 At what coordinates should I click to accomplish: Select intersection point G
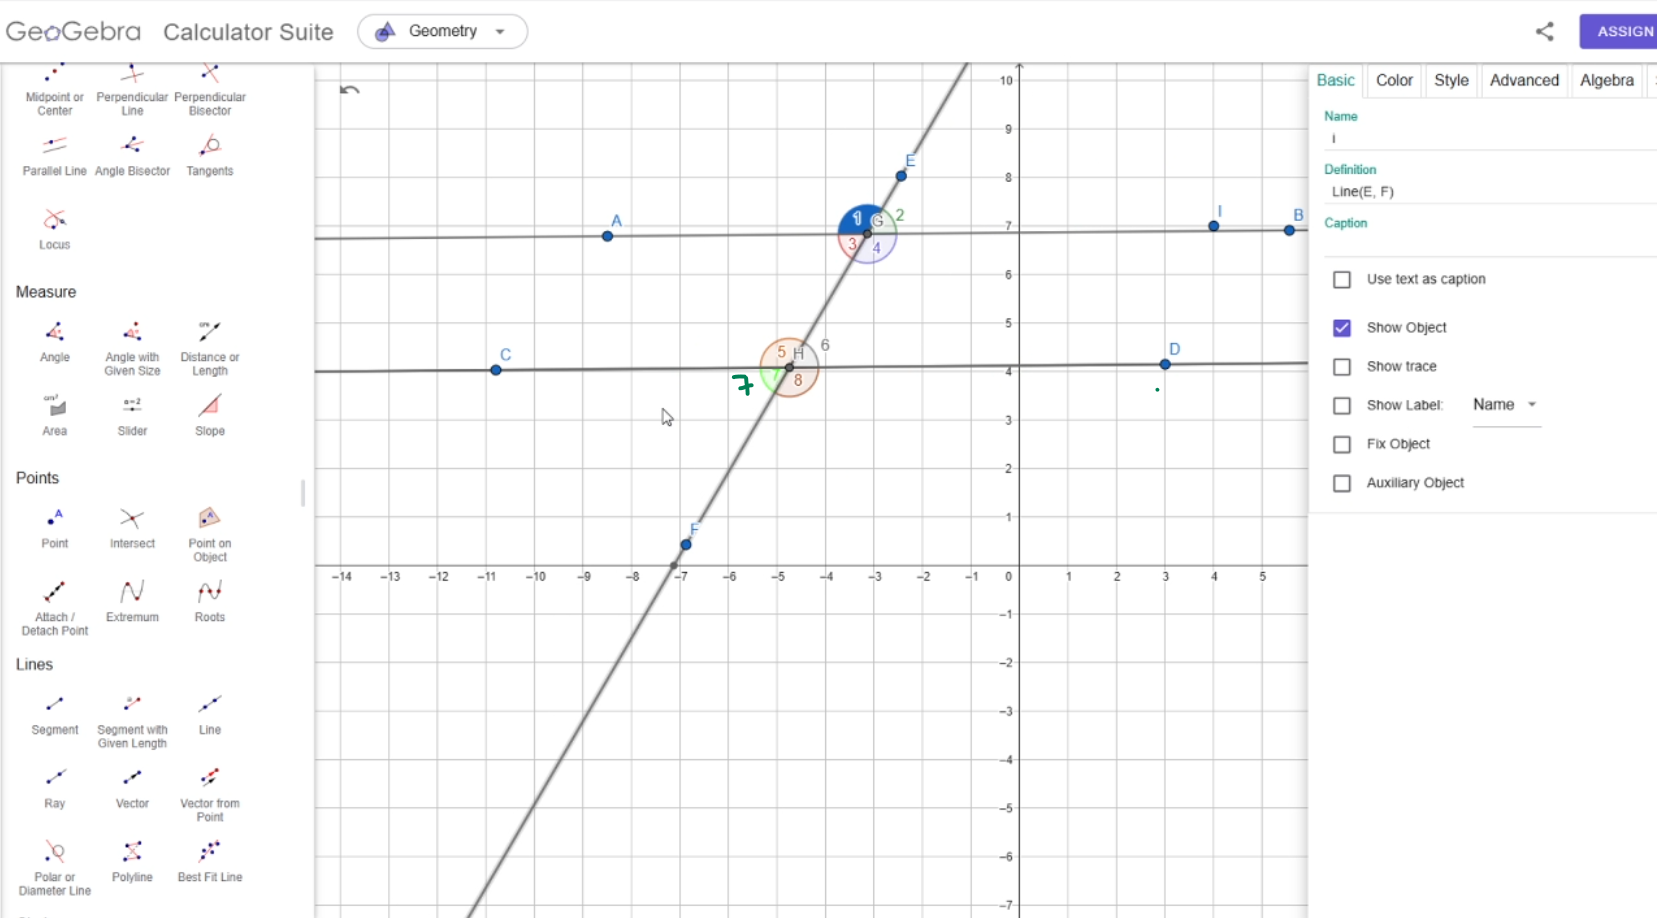[867, 234]
